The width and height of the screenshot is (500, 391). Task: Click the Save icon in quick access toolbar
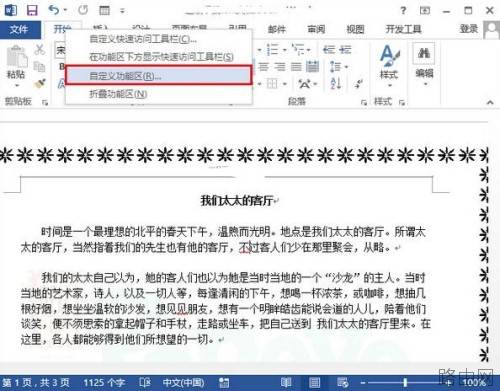pyautogui.click(x=32, y=10)
